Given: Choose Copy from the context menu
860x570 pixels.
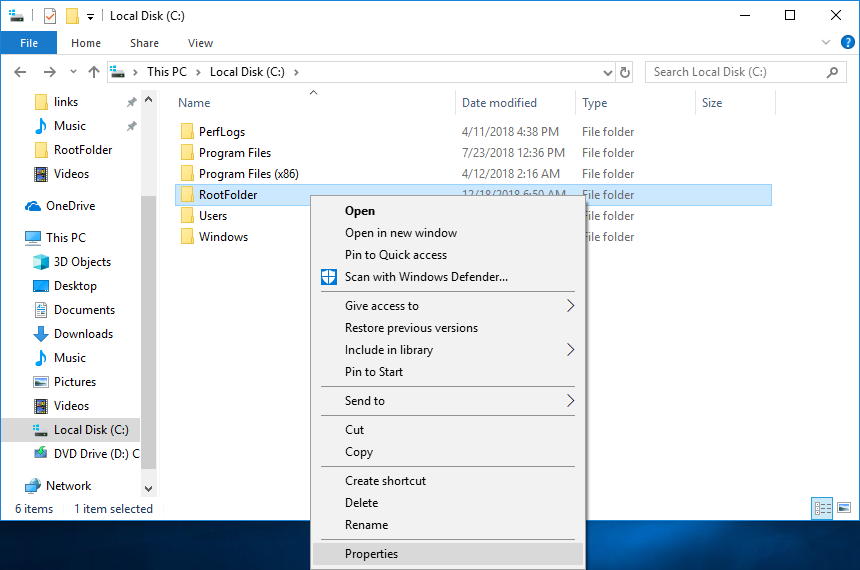Looking at the screenshot, I should tap(448, 452).
